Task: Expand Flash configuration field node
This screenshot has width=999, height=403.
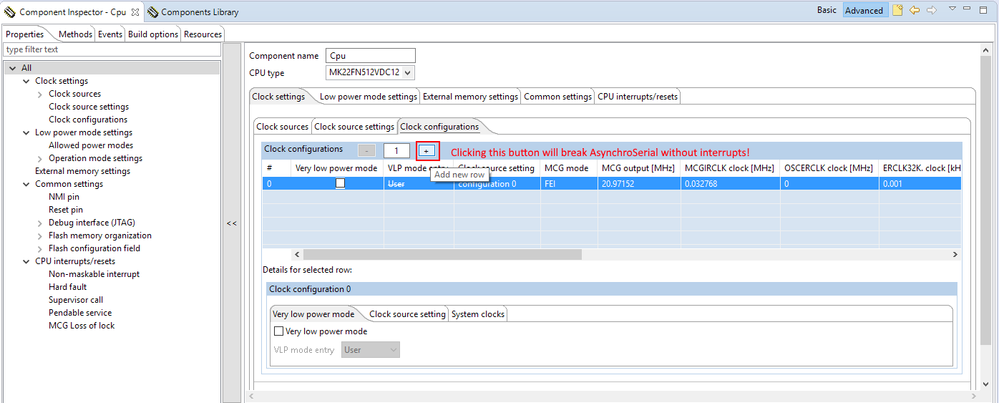Action: pos(40,248)
